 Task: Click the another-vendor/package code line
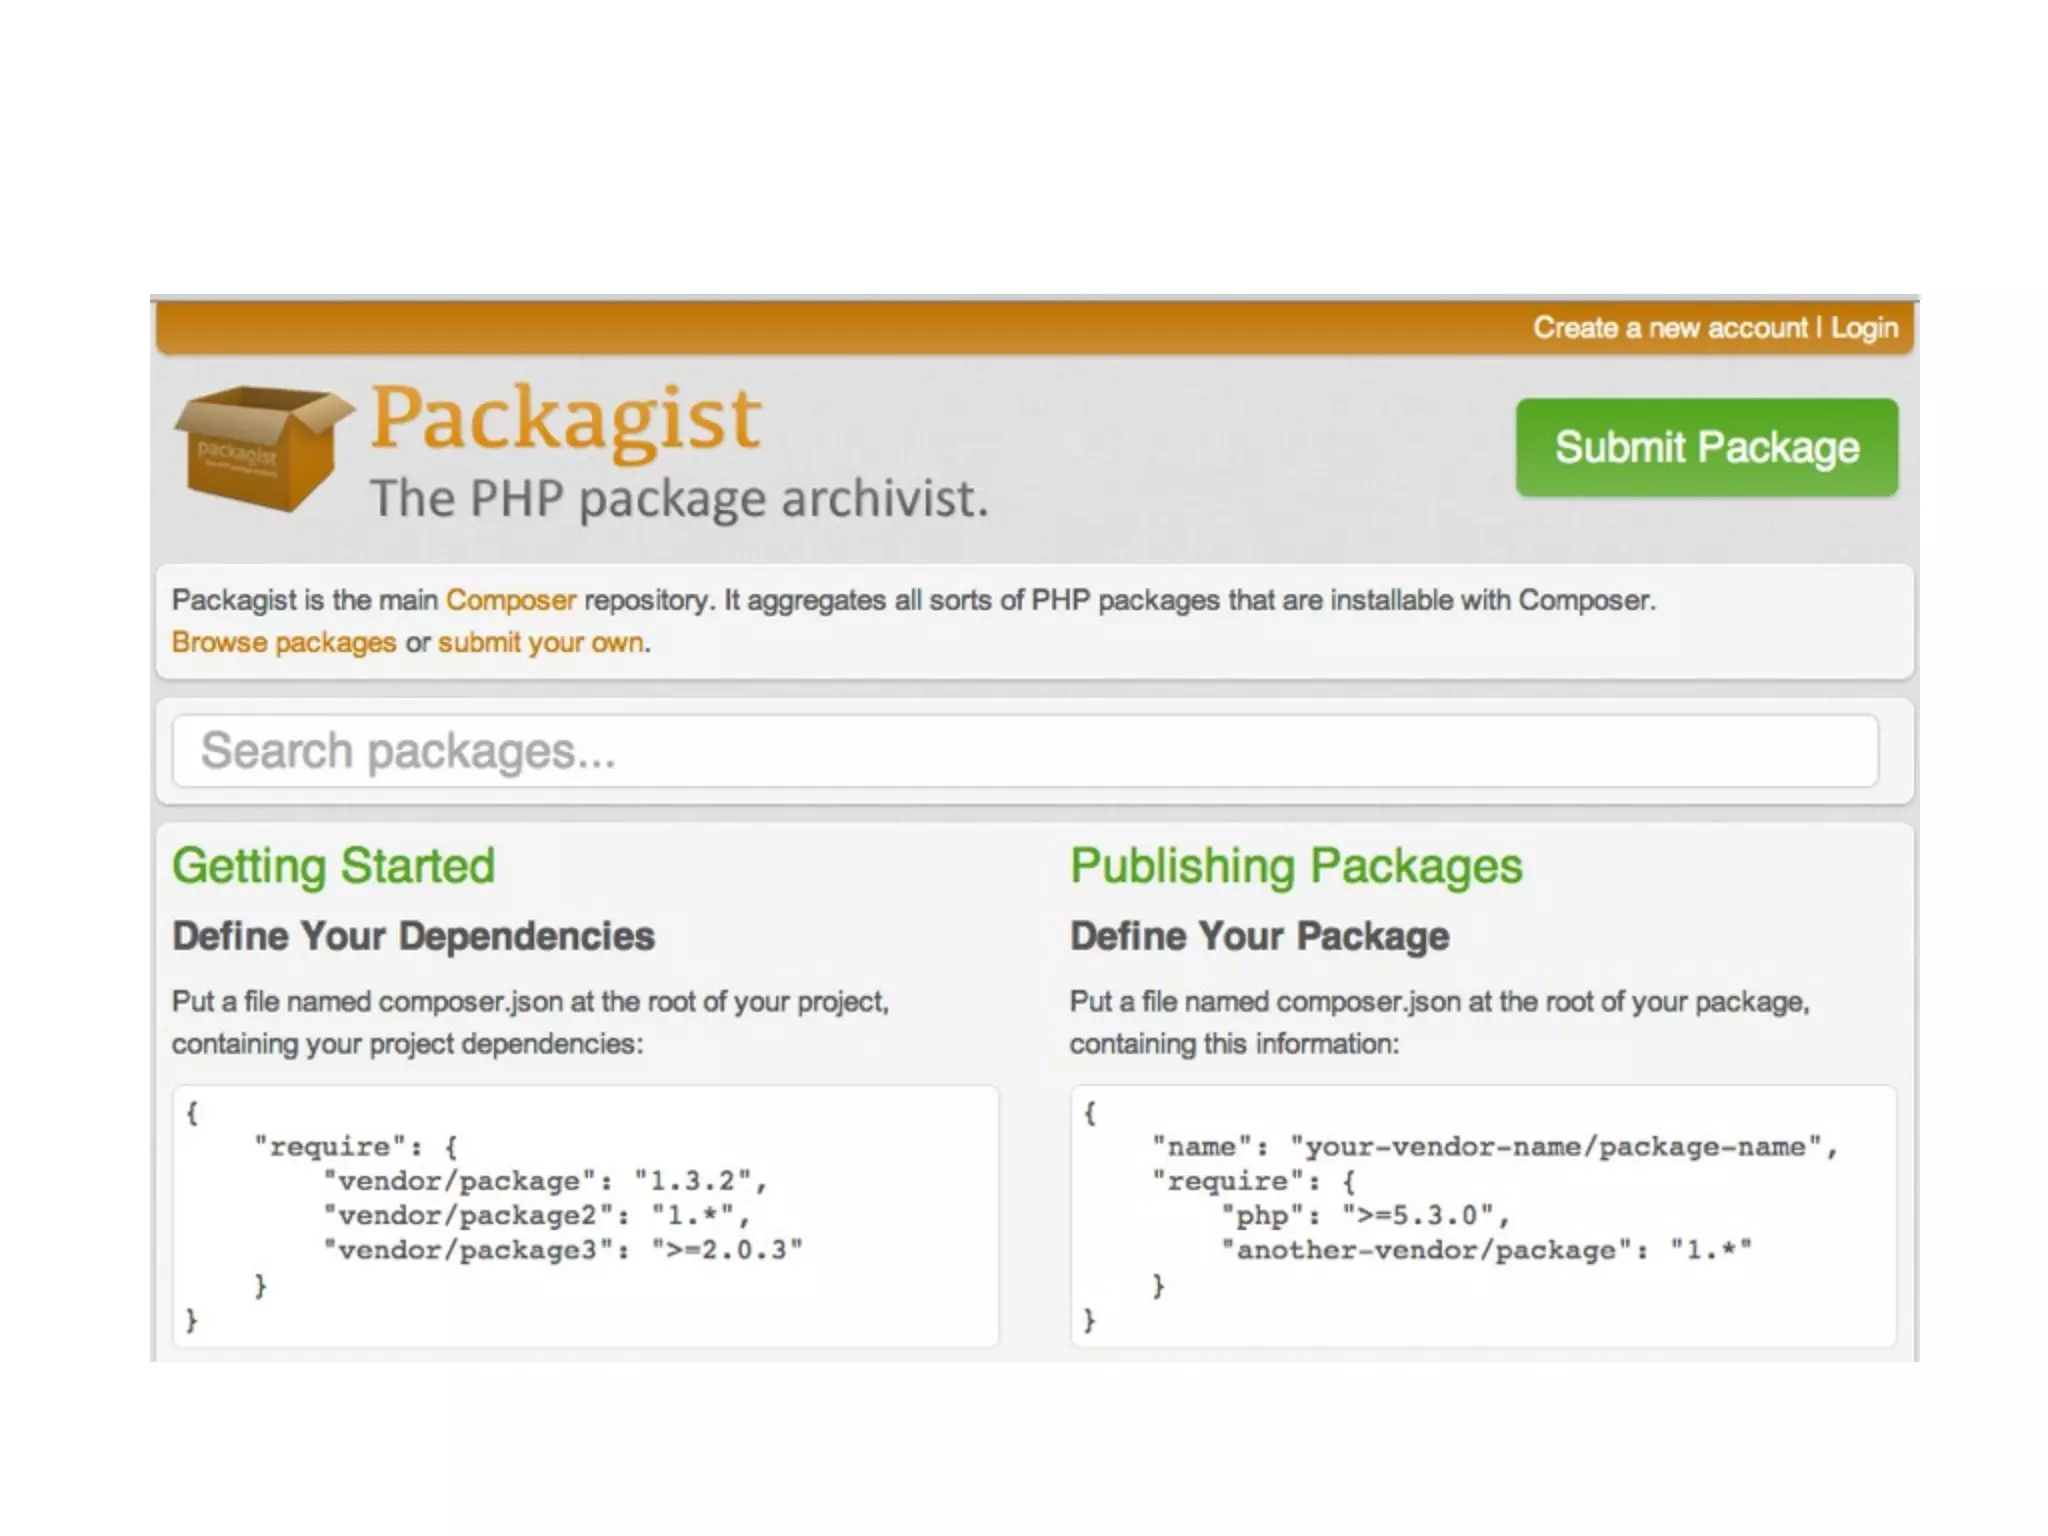coord(1485,1250)
